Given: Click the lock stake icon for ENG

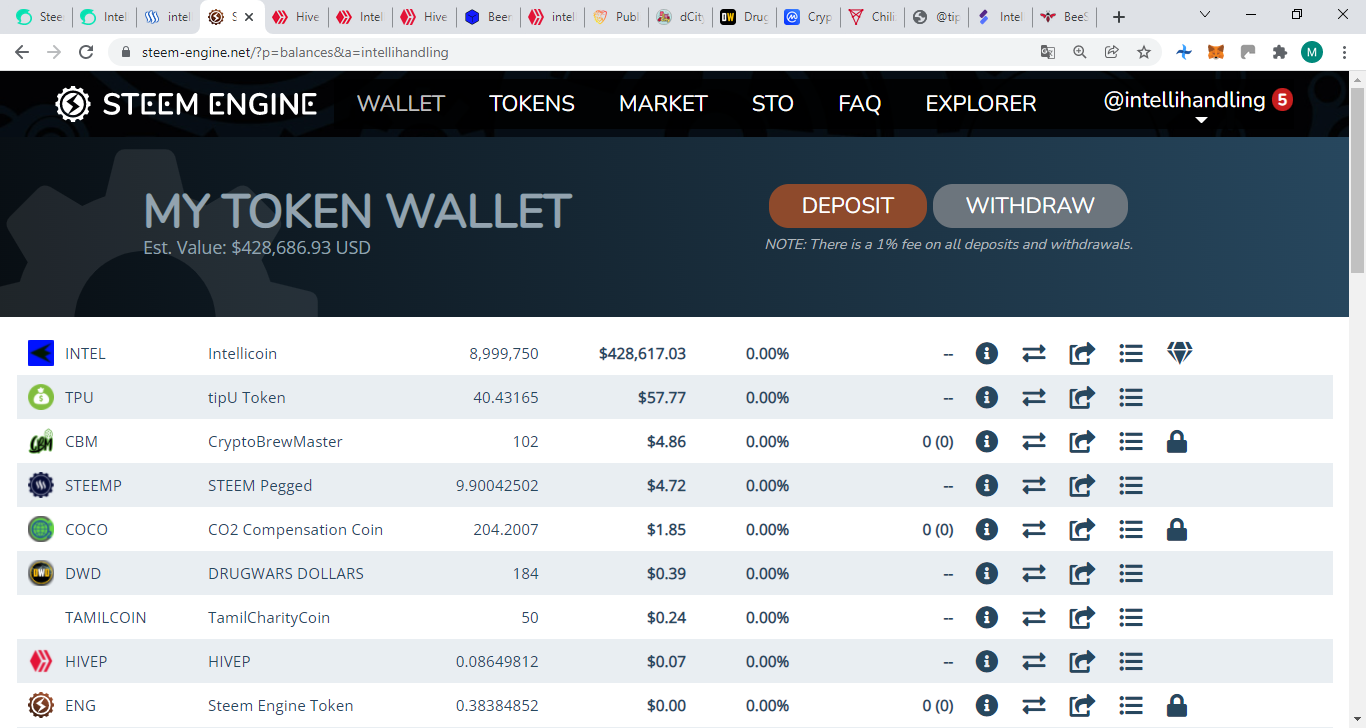Looking at the screenshot, I should click(x=1177, y=705).
